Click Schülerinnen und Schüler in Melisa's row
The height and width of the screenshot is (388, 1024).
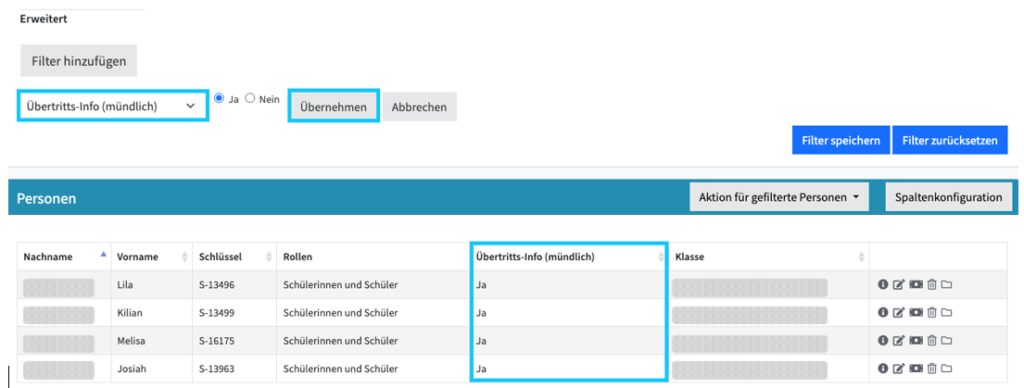[x=340, y=341]
